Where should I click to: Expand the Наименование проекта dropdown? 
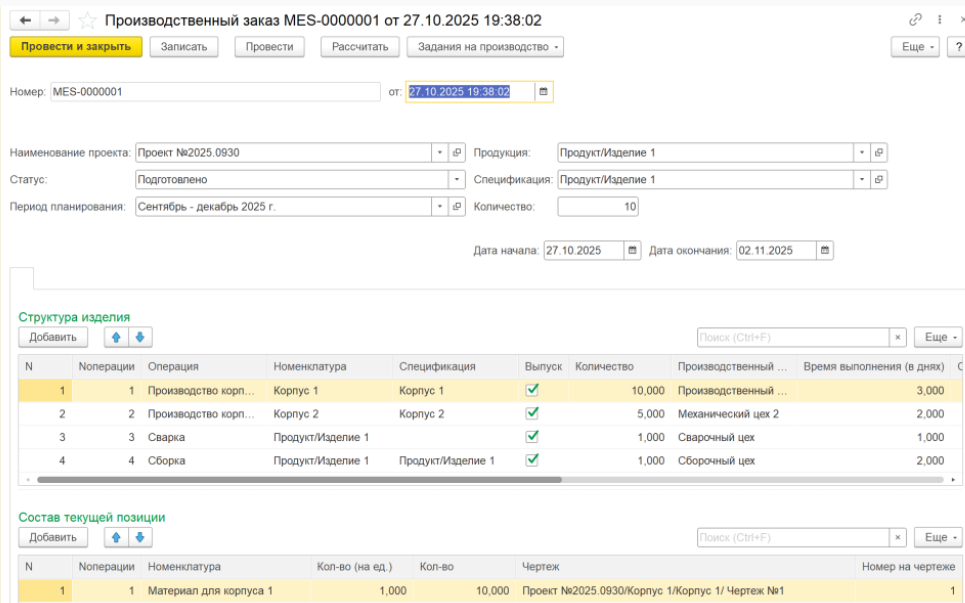pyautogui.click(x=439, y=153)
